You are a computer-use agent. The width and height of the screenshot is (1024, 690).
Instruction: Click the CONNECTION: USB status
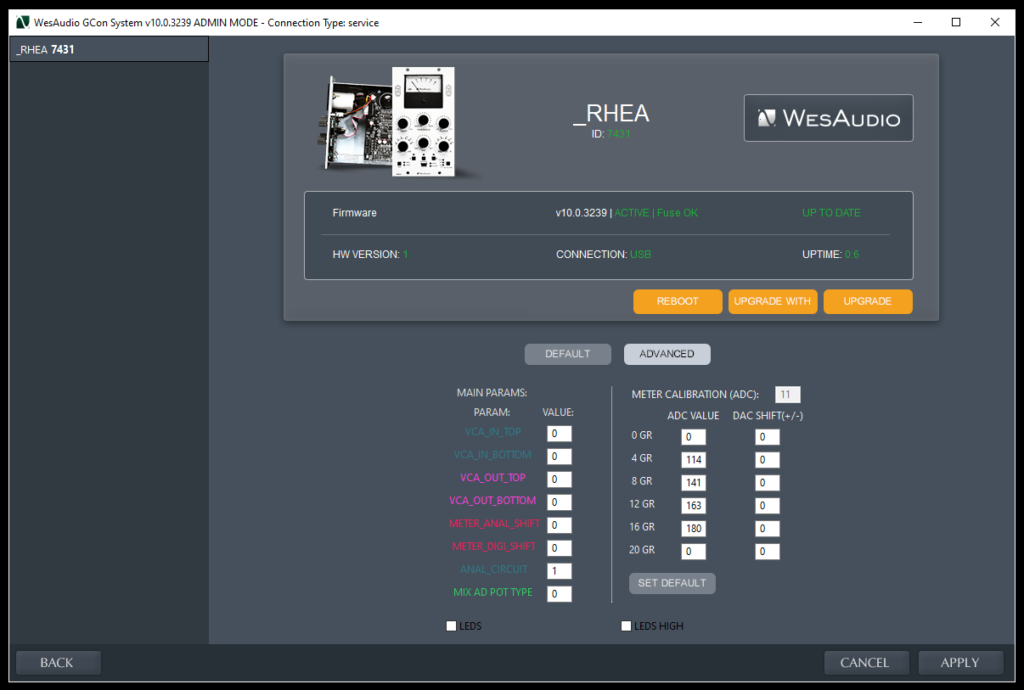coord(603,255)
